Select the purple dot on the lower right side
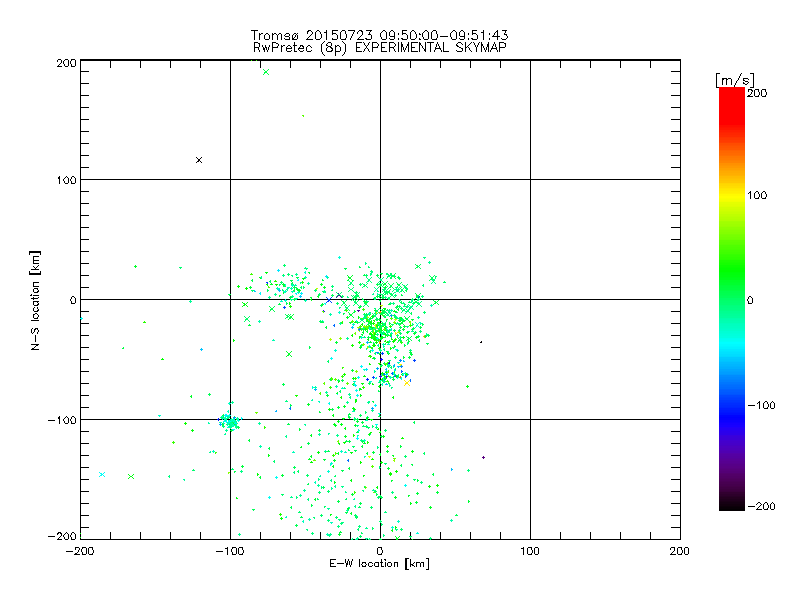 click(483, 458)
